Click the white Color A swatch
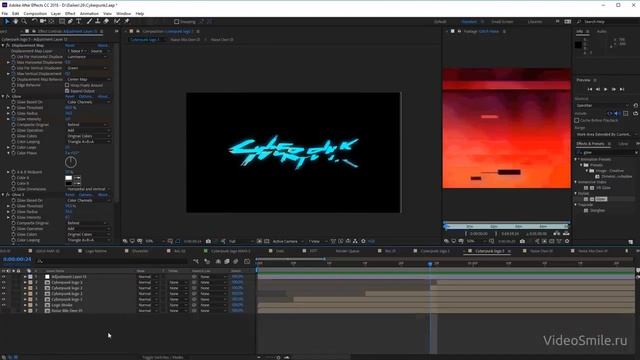The width and height of the screenshot is (640, 360). 69,178
